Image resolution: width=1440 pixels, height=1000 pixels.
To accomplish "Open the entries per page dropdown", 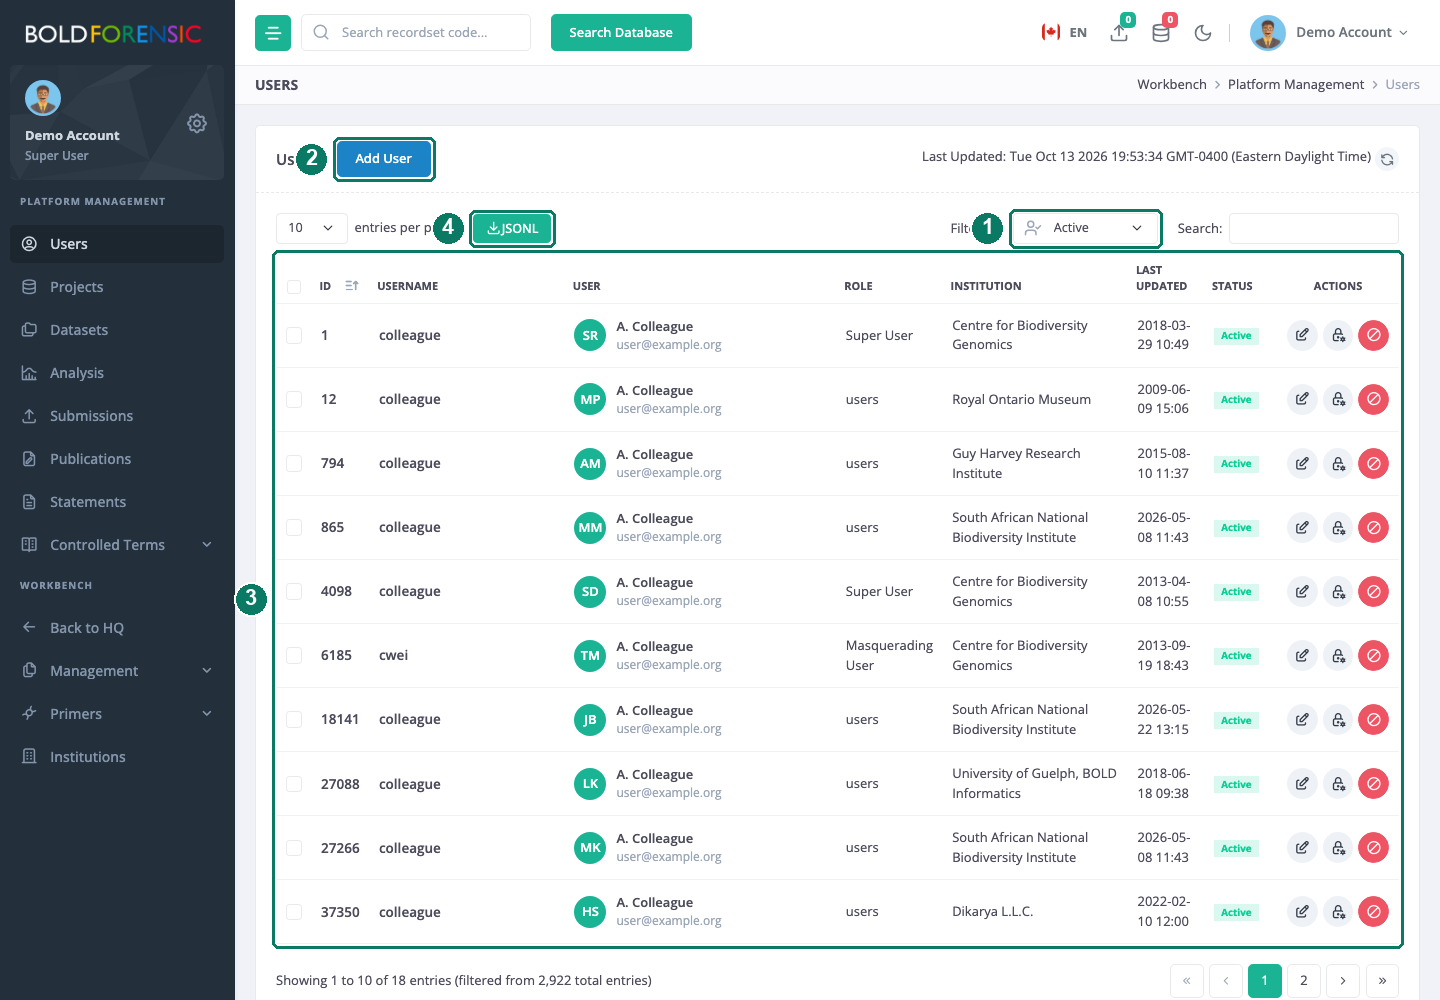I will pos(312,228).
